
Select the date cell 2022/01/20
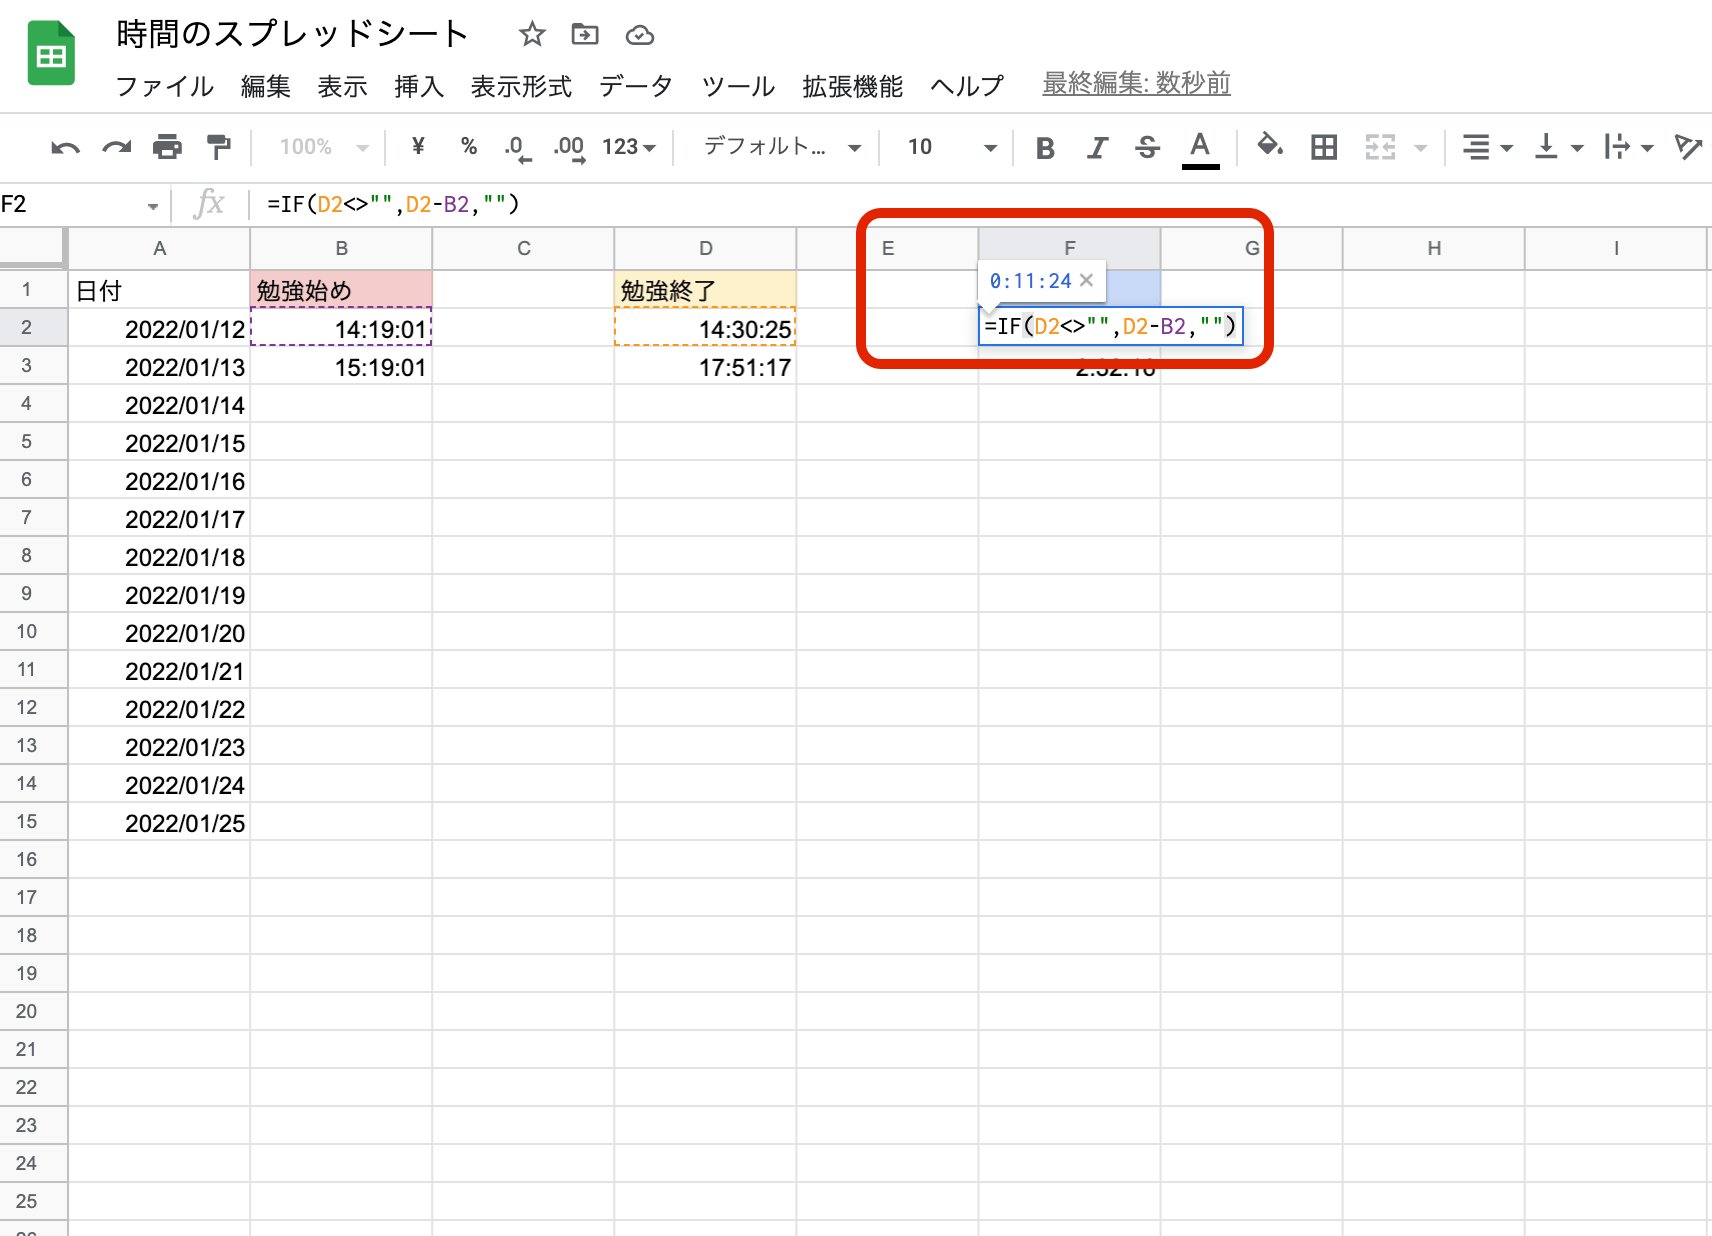coord(159,632)
